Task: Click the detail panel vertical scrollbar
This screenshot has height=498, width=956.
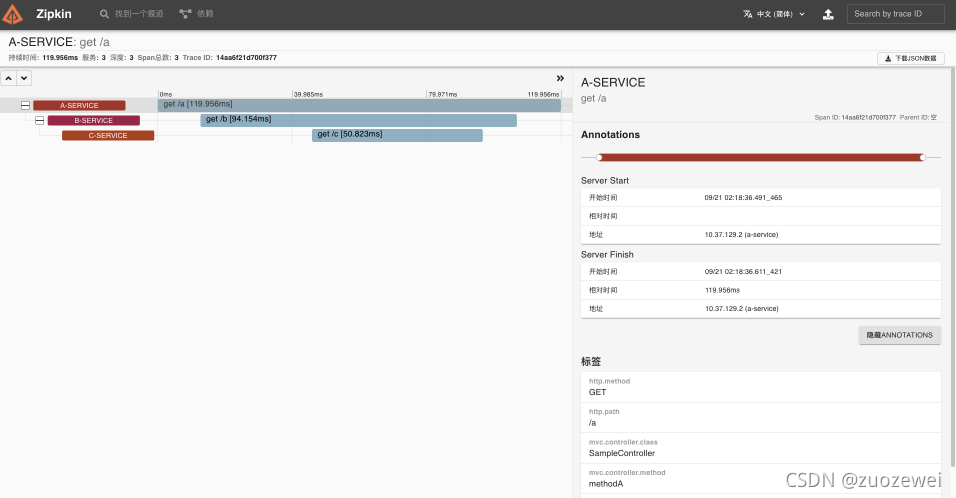Action: click(953, 268)
